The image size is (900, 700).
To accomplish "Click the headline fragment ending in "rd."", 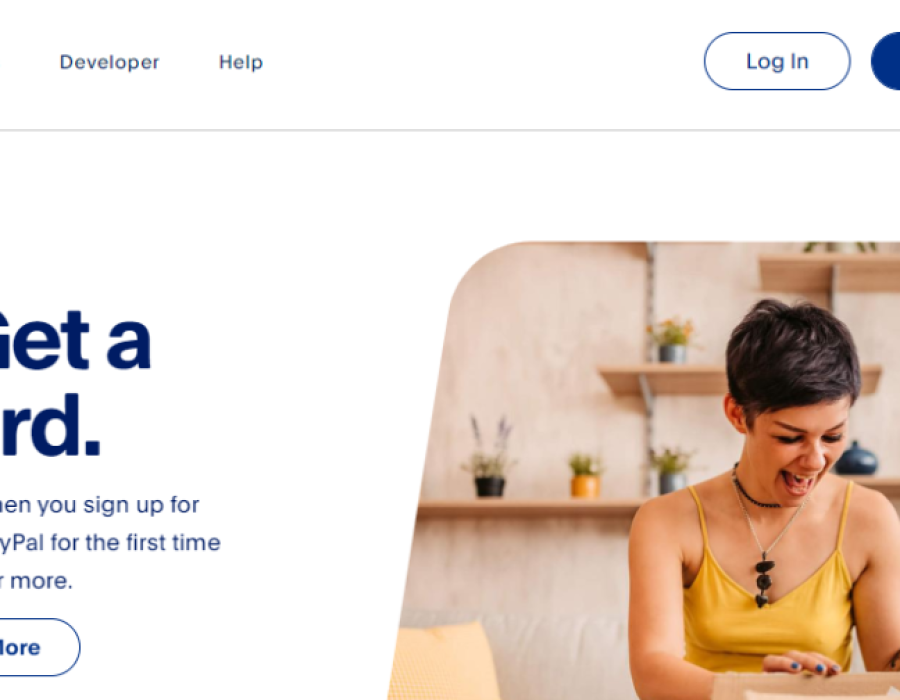I will tap(50, 426).
